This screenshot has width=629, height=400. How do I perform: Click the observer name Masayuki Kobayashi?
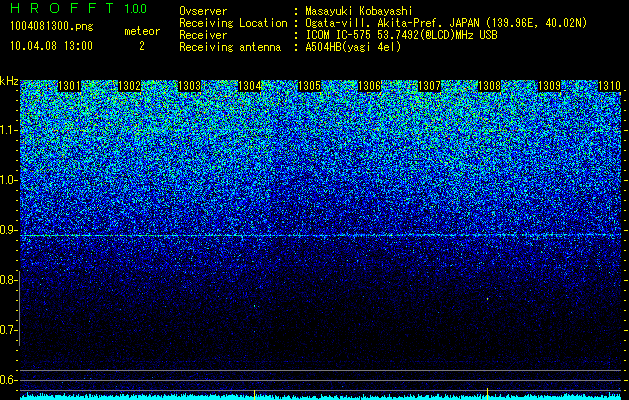tap(359, 11)
